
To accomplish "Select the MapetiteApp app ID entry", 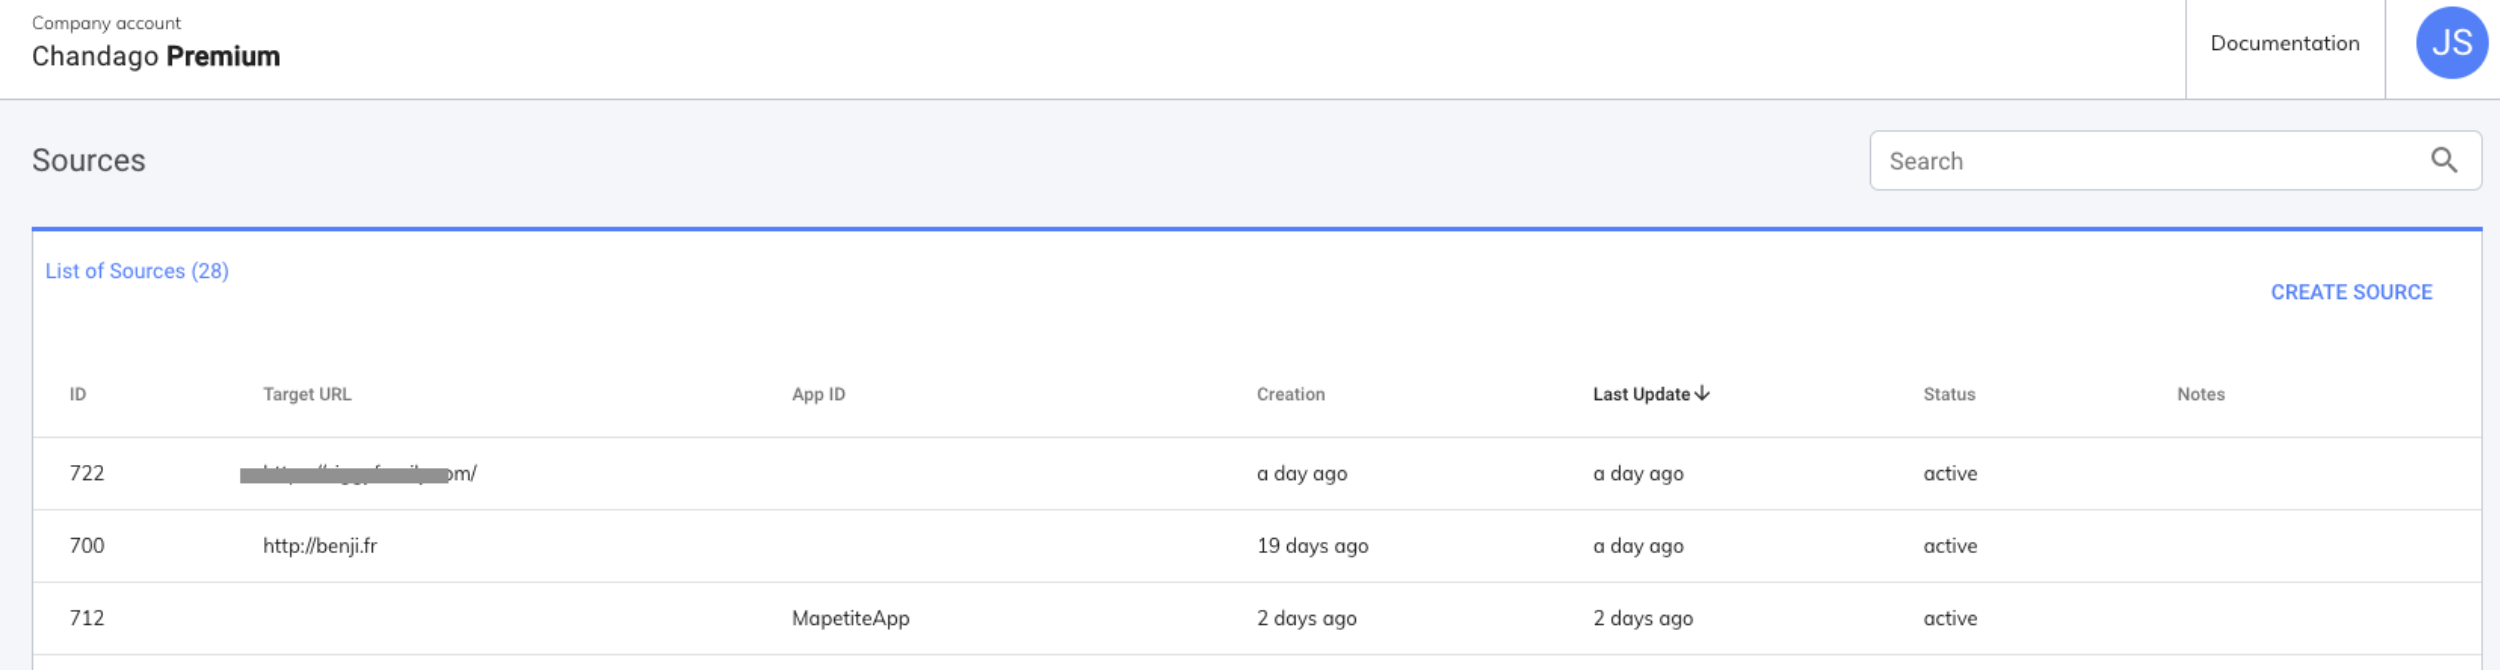I will [850, 618].
